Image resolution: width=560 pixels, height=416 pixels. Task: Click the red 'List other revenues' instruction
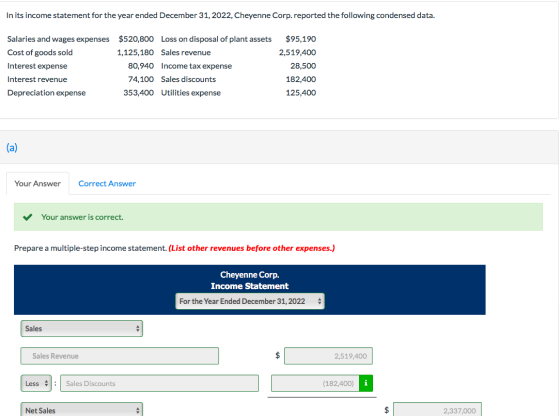click(252, 248)
